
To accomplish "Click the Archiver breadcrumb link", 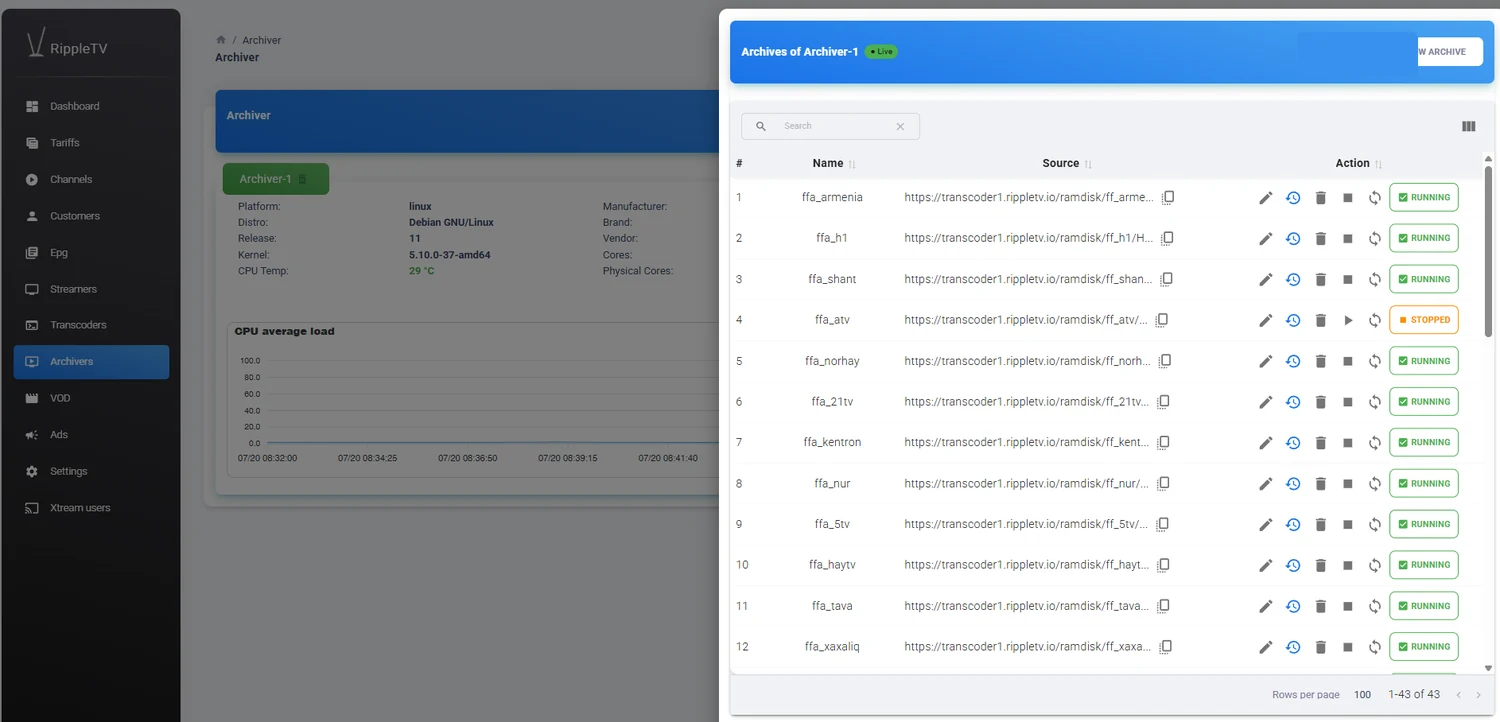I will [x=262, y=40].
